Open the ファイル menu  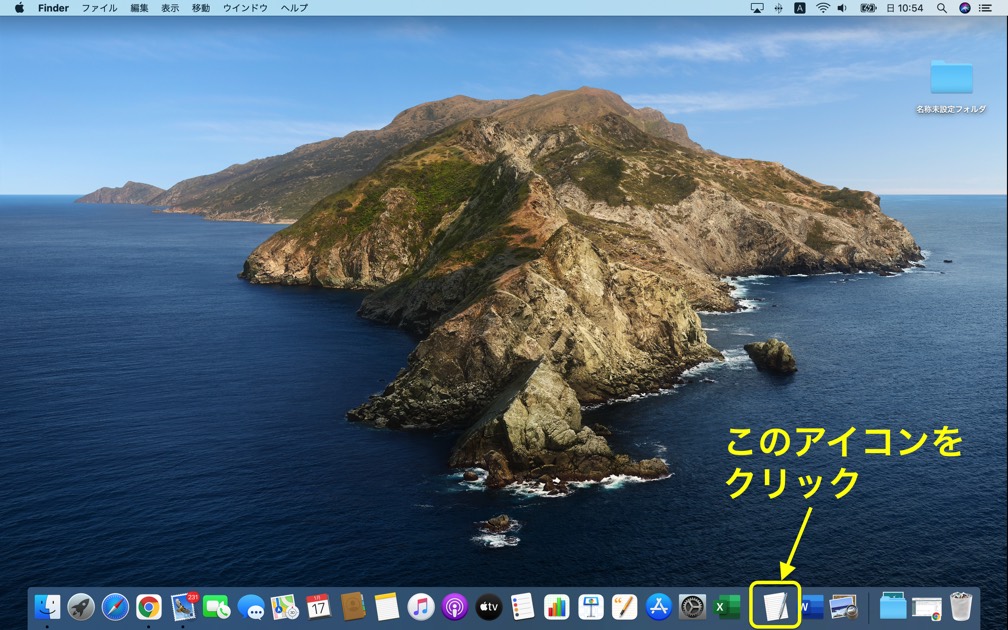(x=99, y=8)
